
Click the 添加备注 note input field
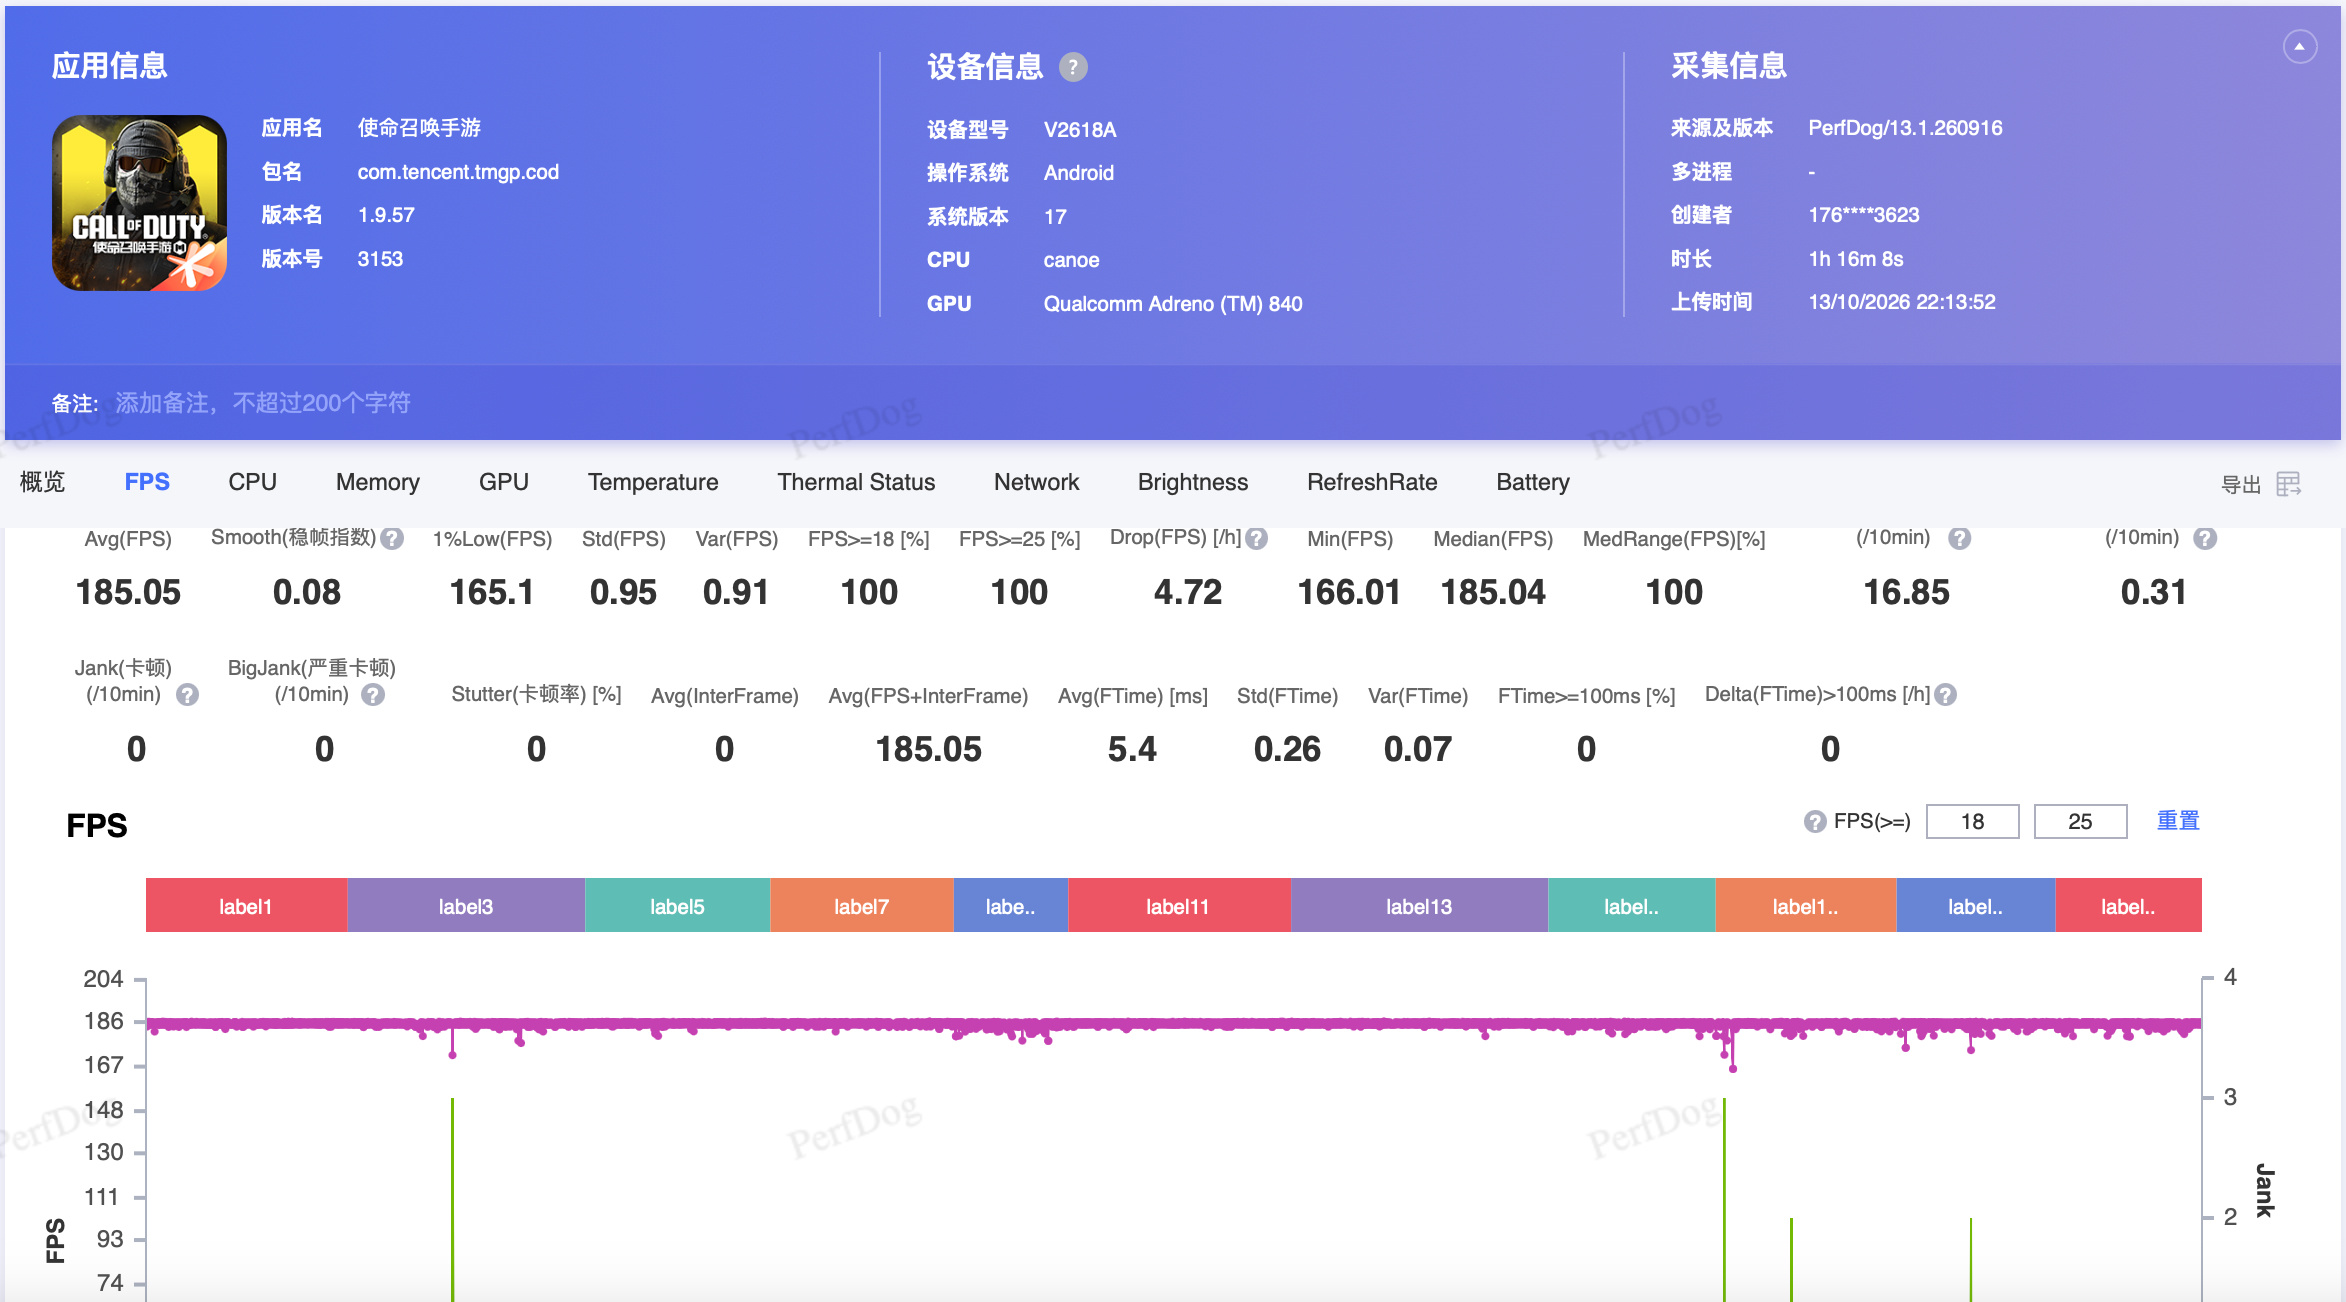[x=263, y=403]
